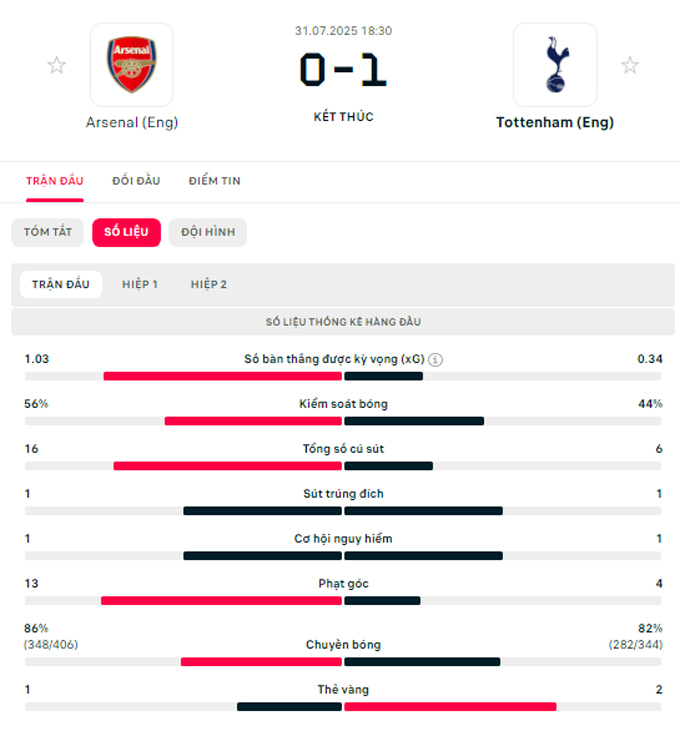This screenshot has height=731, width=680.
Task: Open the Arsenal (Eng) team name link
Action: [132, 123]
